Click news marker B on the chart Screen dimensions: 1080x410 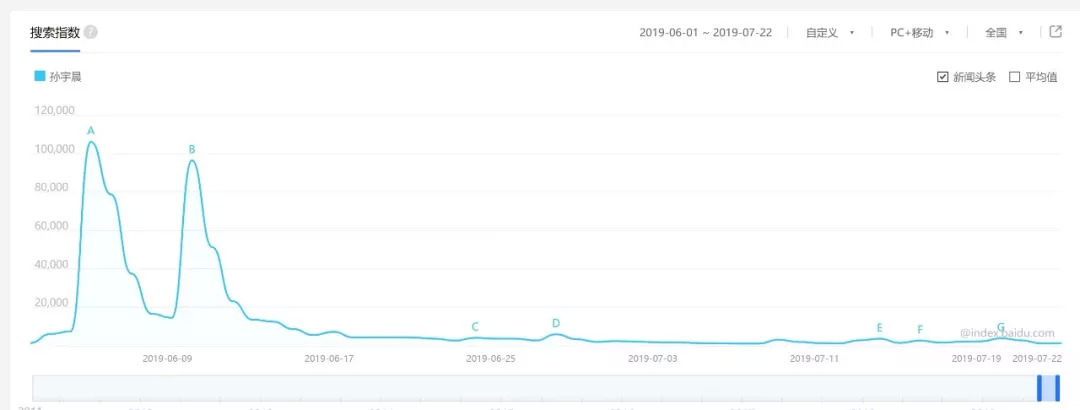pyautogui.click(x=192, y=150)
